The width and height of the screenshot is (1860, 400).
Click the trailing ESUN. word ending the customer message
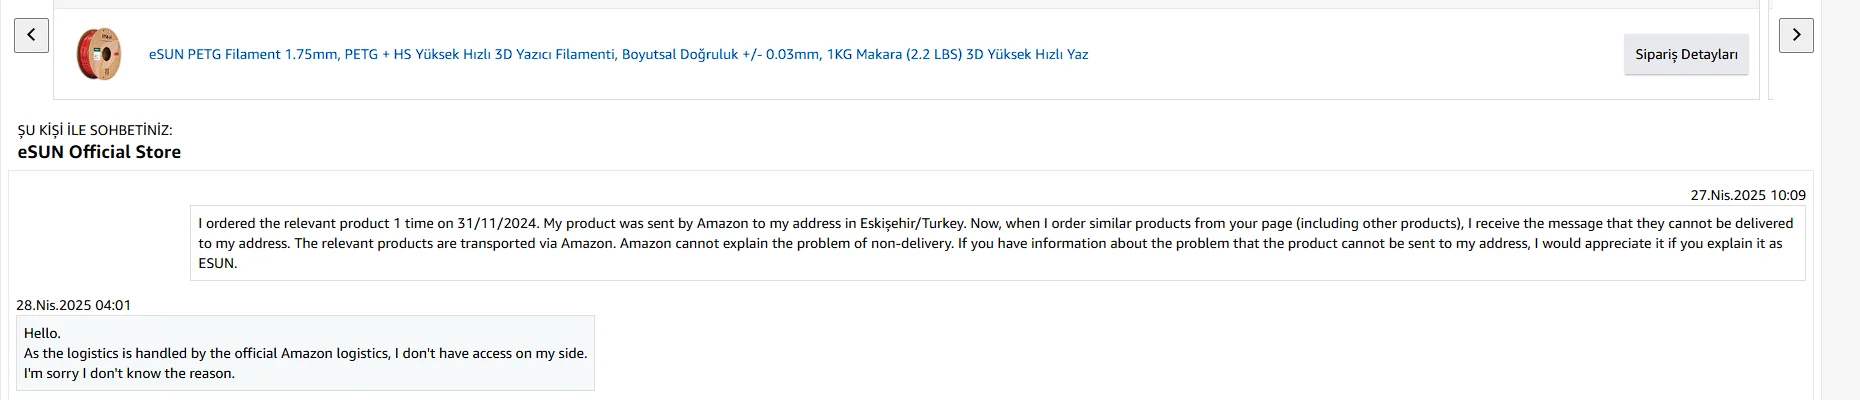tap(217, 263)
